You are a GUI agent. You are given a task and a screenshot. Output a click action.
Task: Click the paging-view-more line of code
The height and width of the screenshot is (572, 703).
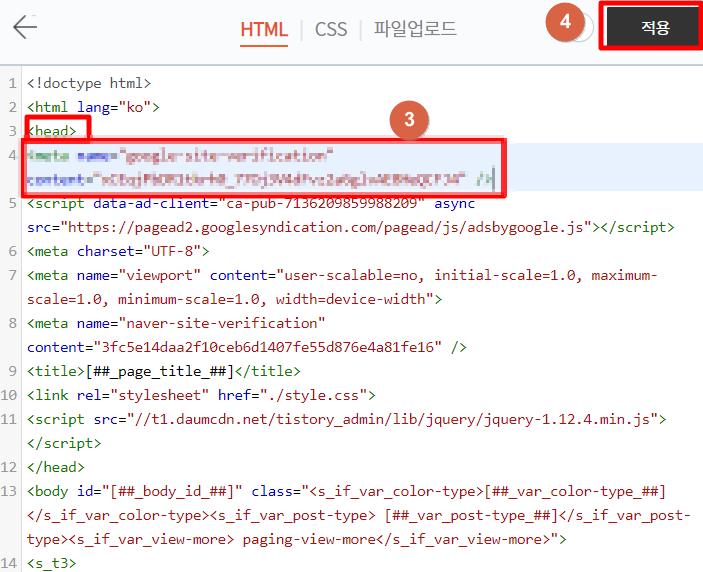pyautogui.click(x=297, y=540)
